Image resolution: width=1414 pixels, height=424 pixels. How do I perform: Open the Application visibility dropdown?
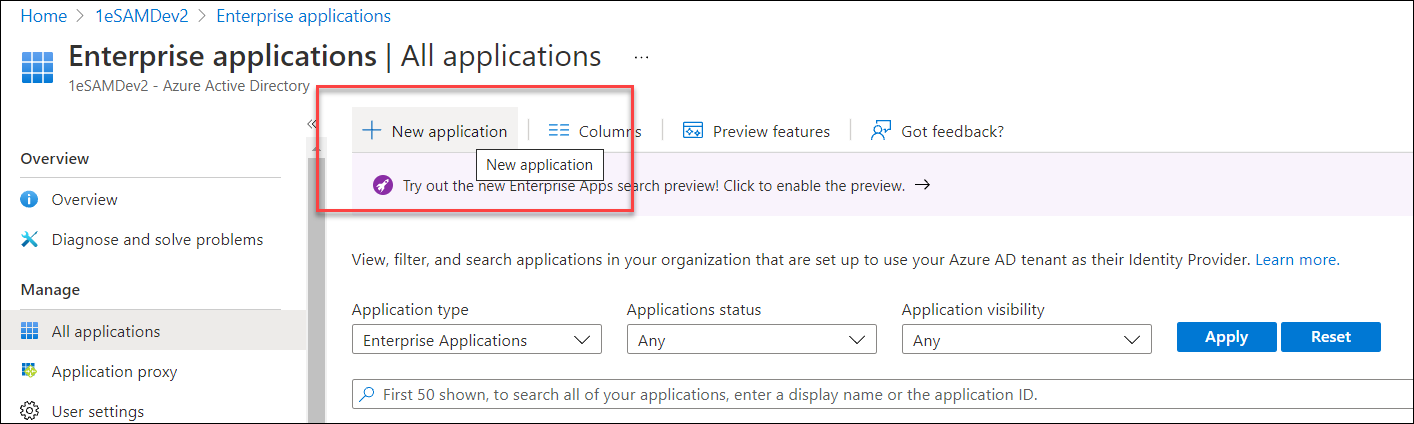point(1026,340)
